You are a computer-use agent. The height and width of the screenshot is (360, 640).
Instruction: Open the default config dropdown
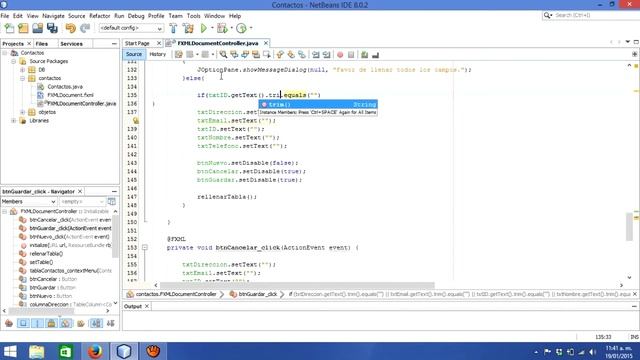click(131, 28)
